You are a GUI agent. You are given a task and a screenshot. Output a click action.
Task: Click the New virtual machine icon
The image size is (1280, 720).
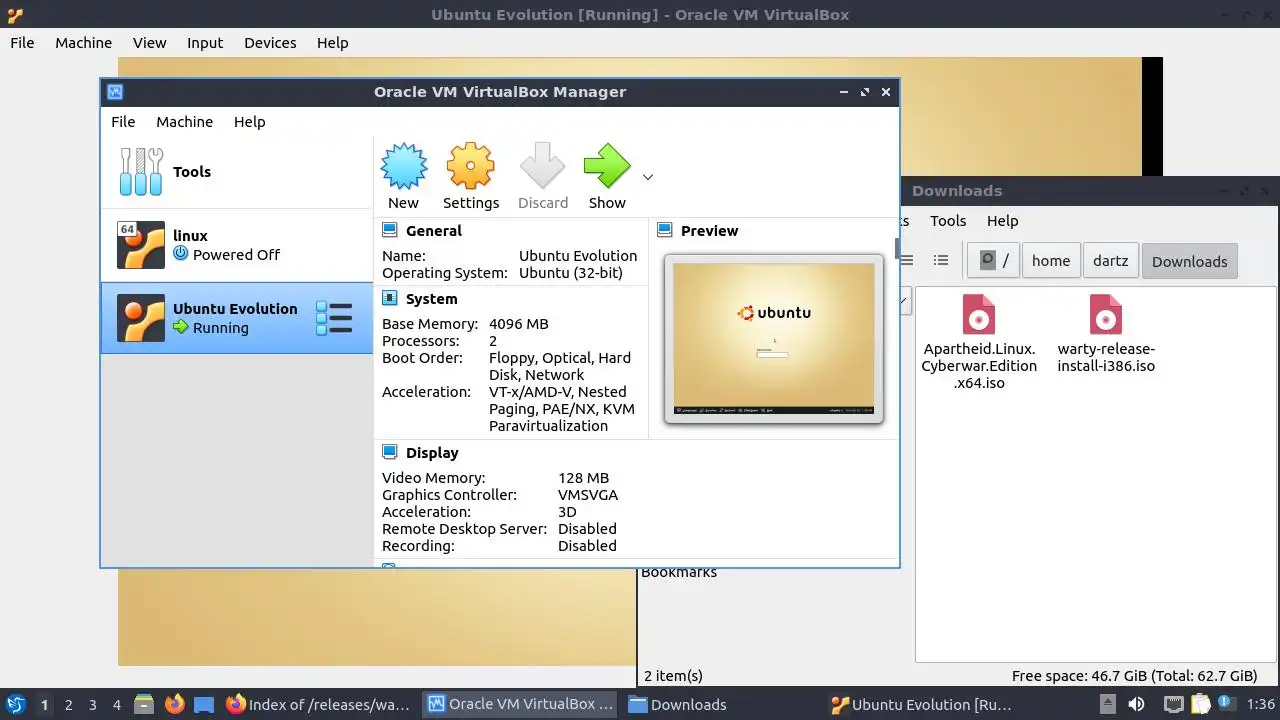404,166
